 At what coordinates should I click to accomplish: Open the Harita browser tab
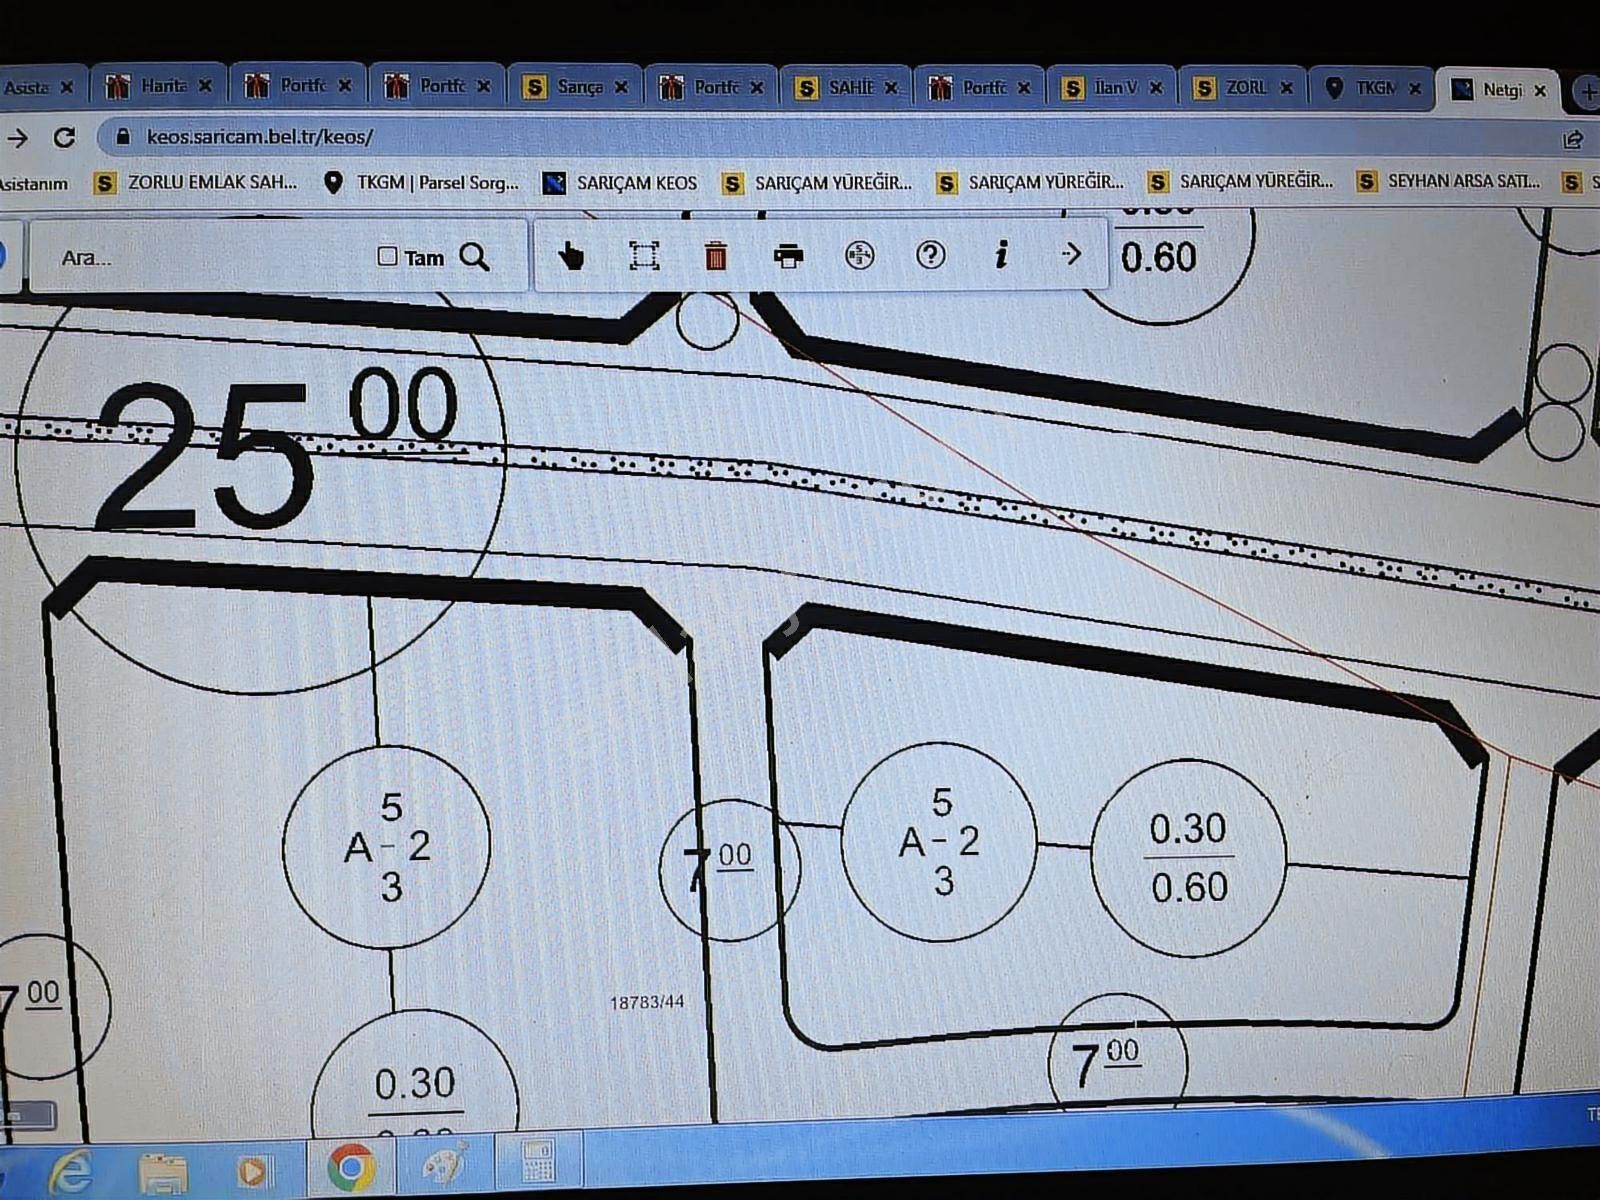click(x=160, y=86)
